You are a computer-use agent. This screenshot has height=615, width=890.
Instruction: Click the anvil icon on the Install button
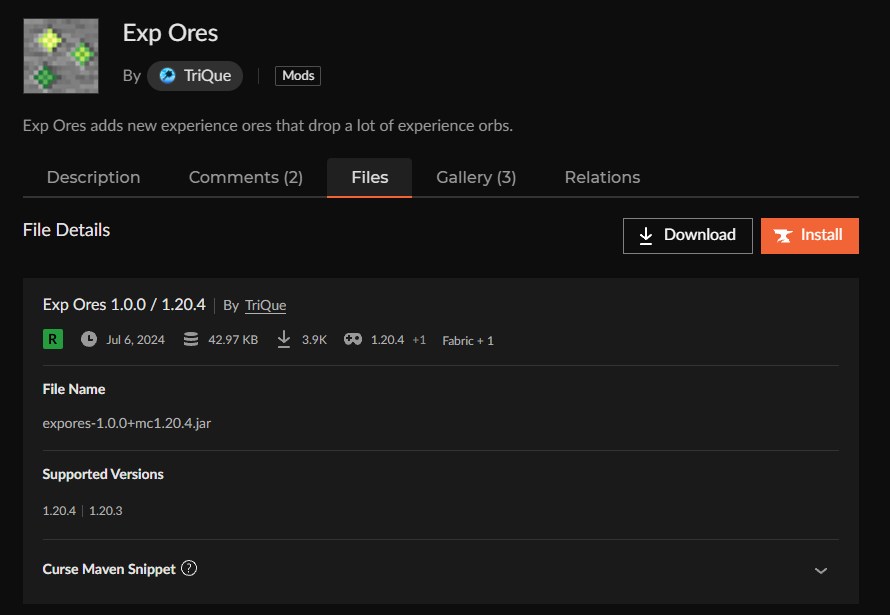(786, 236)
